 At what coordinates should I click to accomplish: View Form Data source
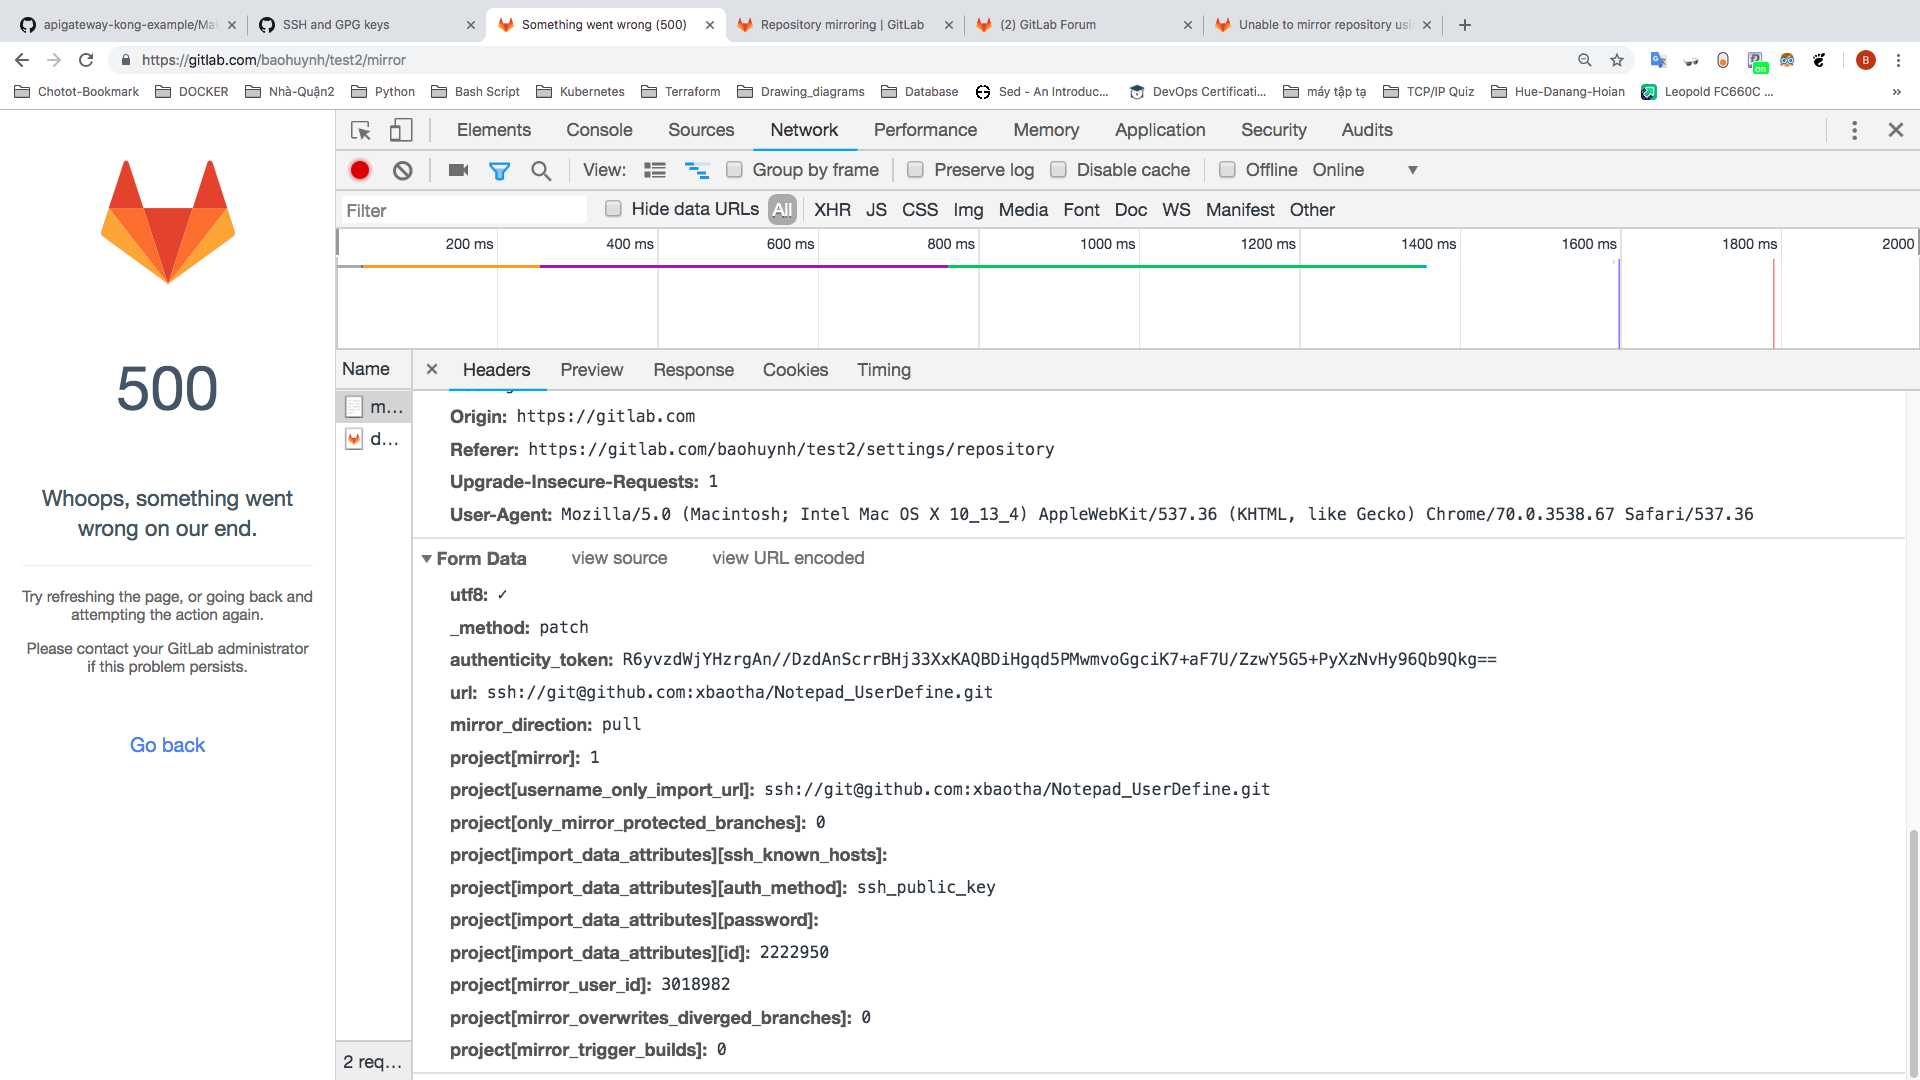[619, 558]
